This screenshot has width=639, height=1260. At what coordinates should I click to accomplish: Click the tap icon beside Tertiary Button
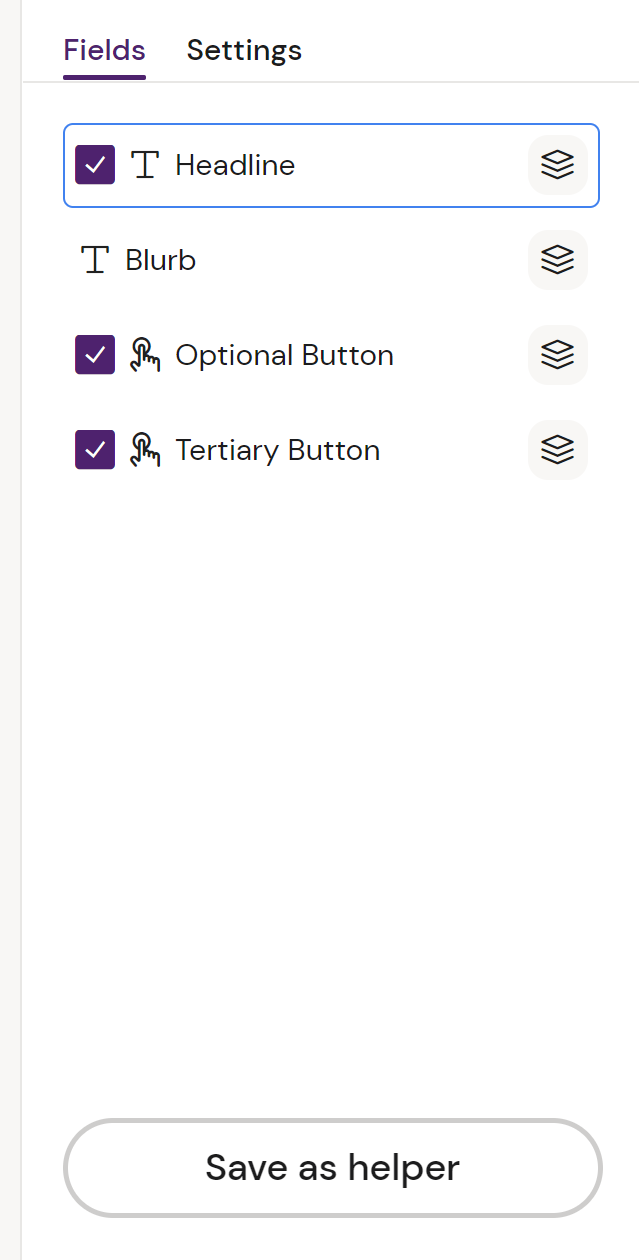point(145,450)
